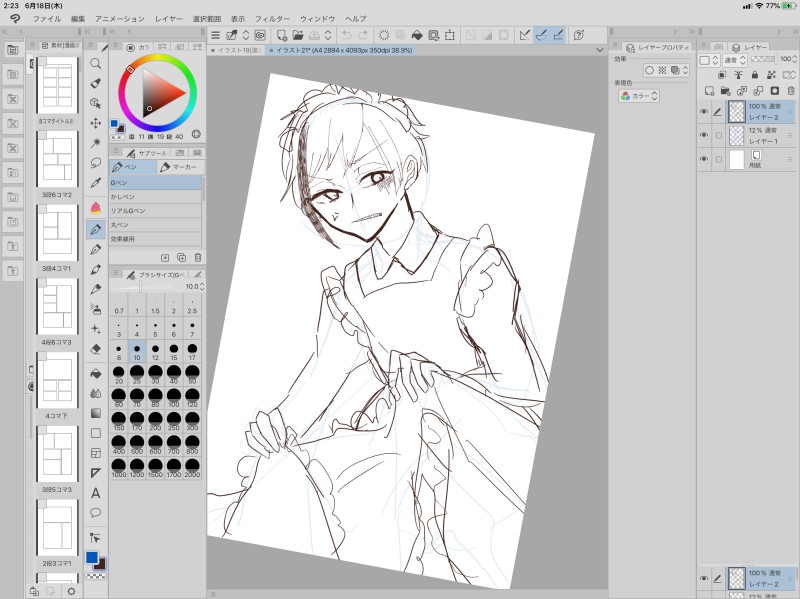This screenshot has height=599, width=800.
Task: Toggle Lock Transparent Pixels icon
Action: [x=771, y=75]
